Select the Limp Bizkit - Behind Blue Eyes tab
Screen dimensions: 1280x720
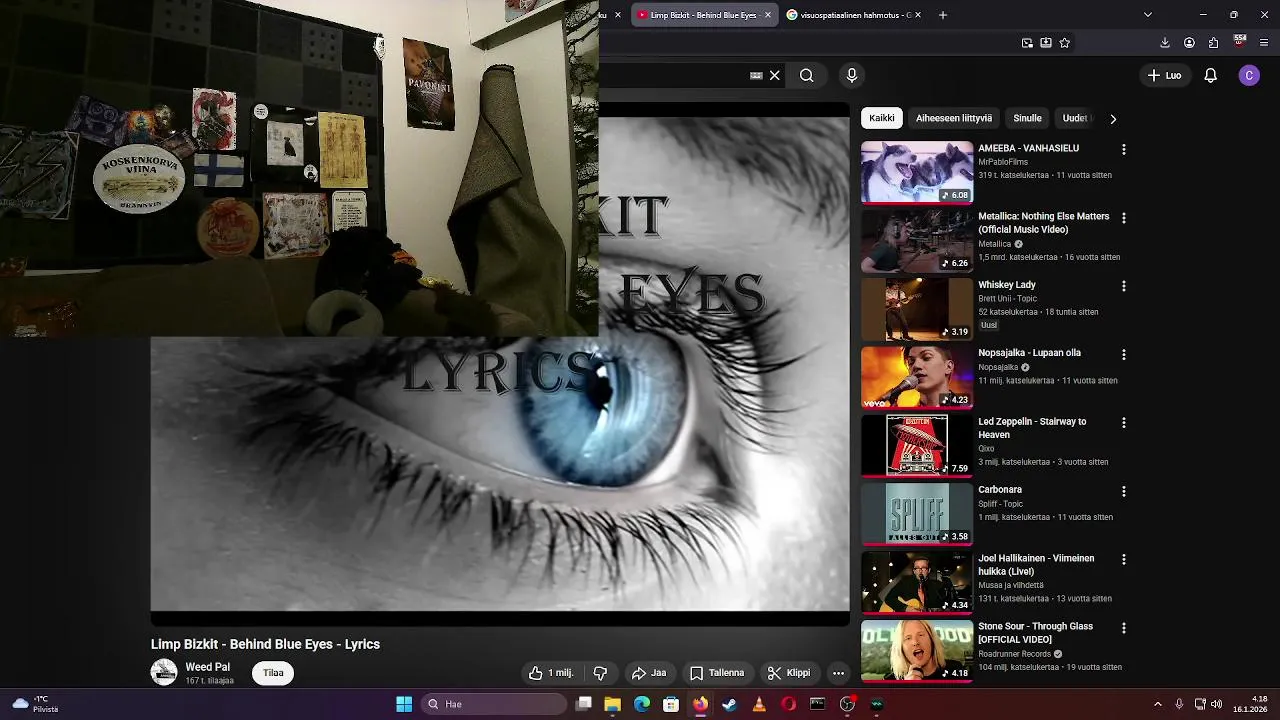point(702,15)
